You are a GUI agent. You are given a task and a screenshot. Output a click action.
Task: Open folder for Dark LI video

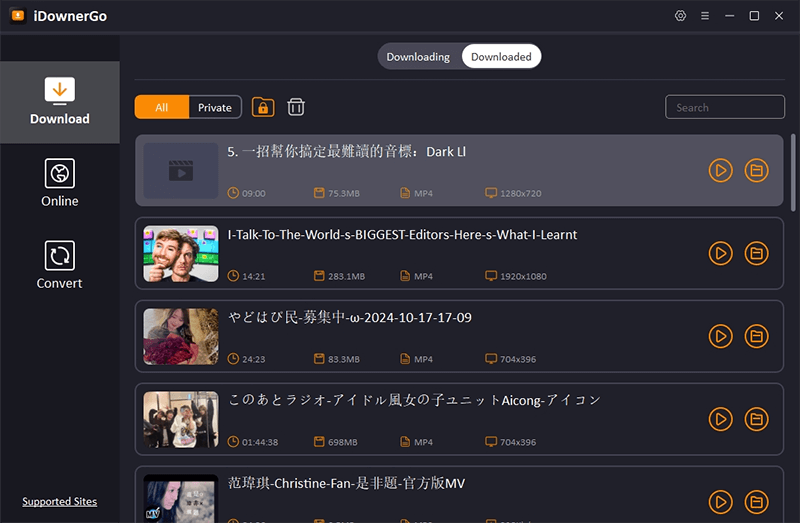[757, 171]
